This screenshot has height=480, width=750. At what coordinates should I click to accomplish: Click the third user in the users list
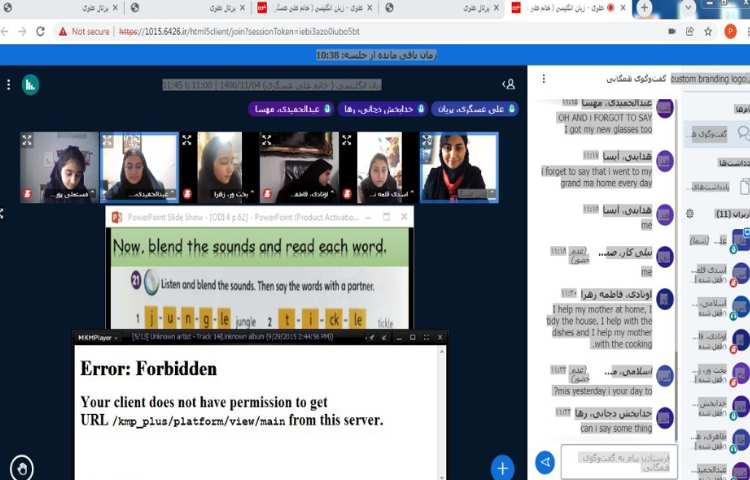point(722,307)
